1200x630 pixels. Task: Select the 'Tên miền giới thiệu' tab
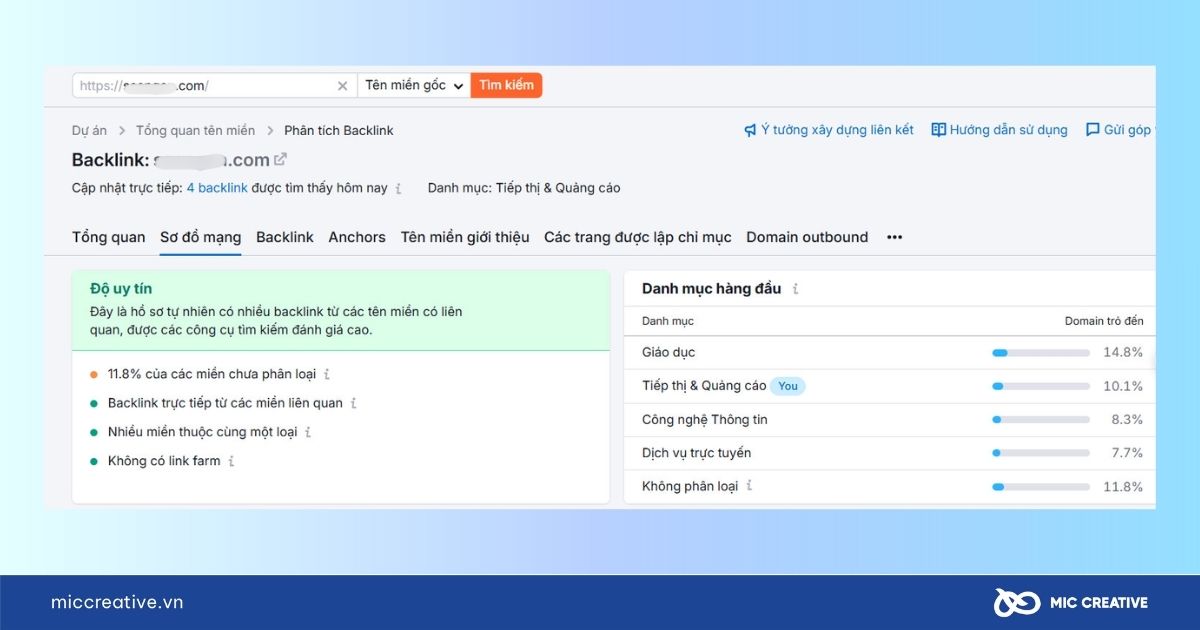464,237
